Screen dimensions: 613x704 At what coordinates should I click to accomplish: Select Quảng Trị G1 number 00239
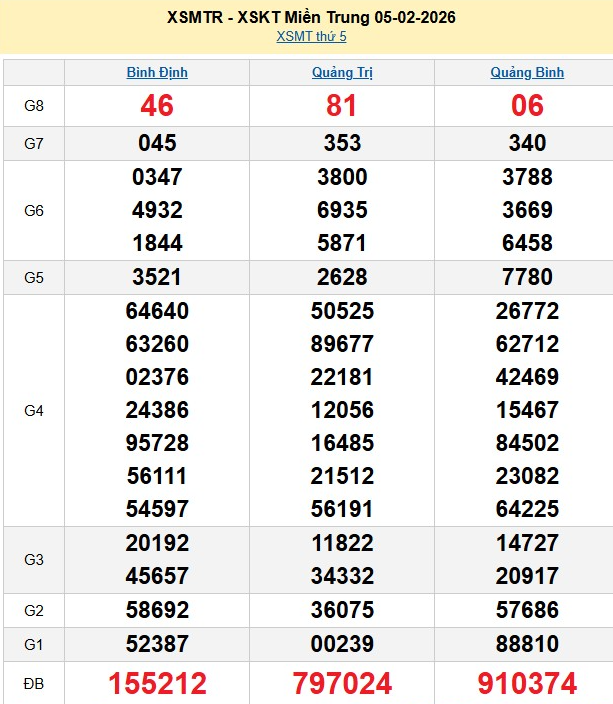tap(342, 643)
